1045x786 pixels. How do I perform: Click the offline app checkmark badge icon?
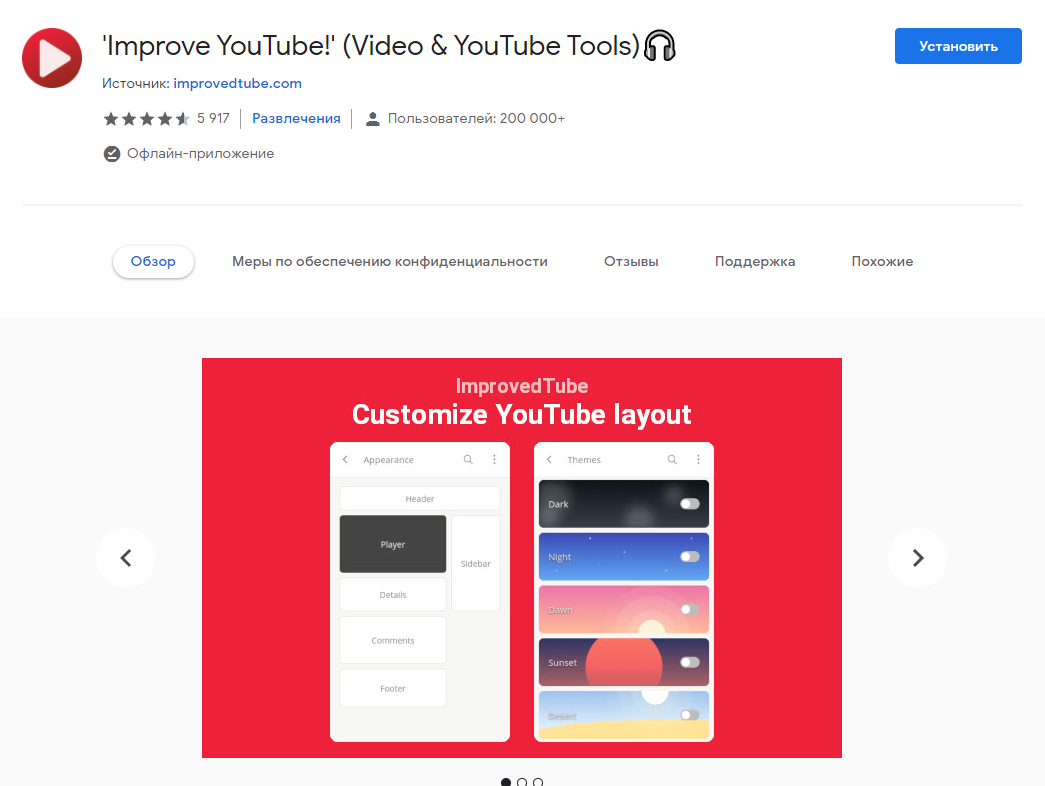coord(111,154)
